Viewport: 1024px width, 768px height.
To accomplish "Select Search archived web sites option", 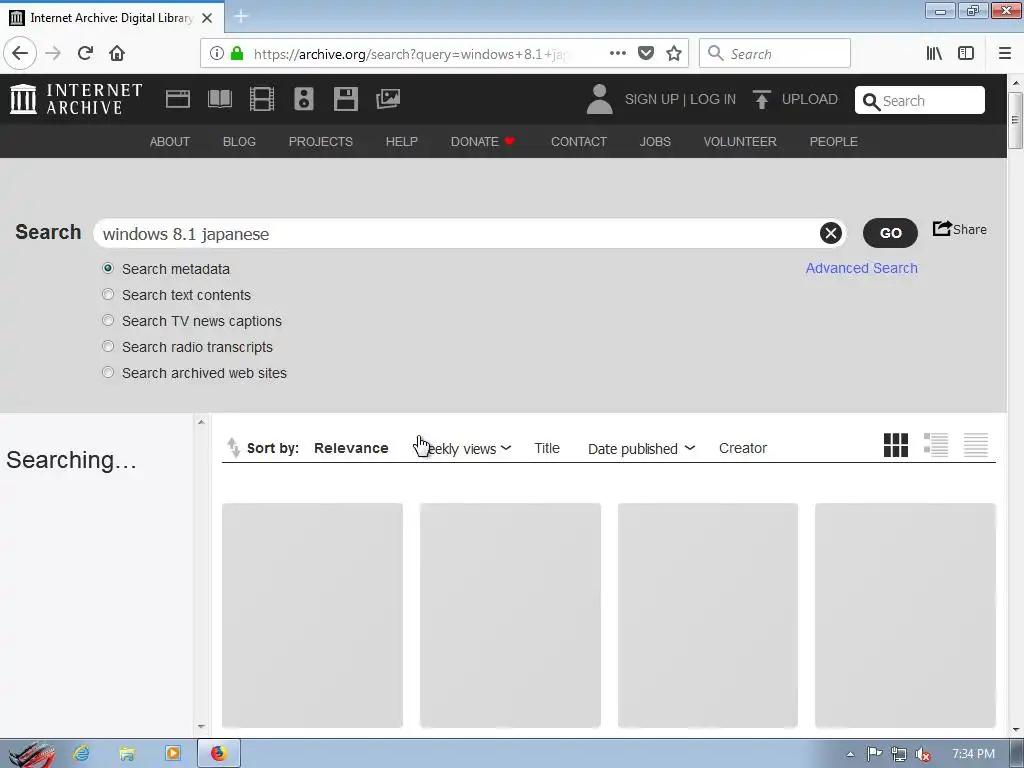I will click(108, 373).
